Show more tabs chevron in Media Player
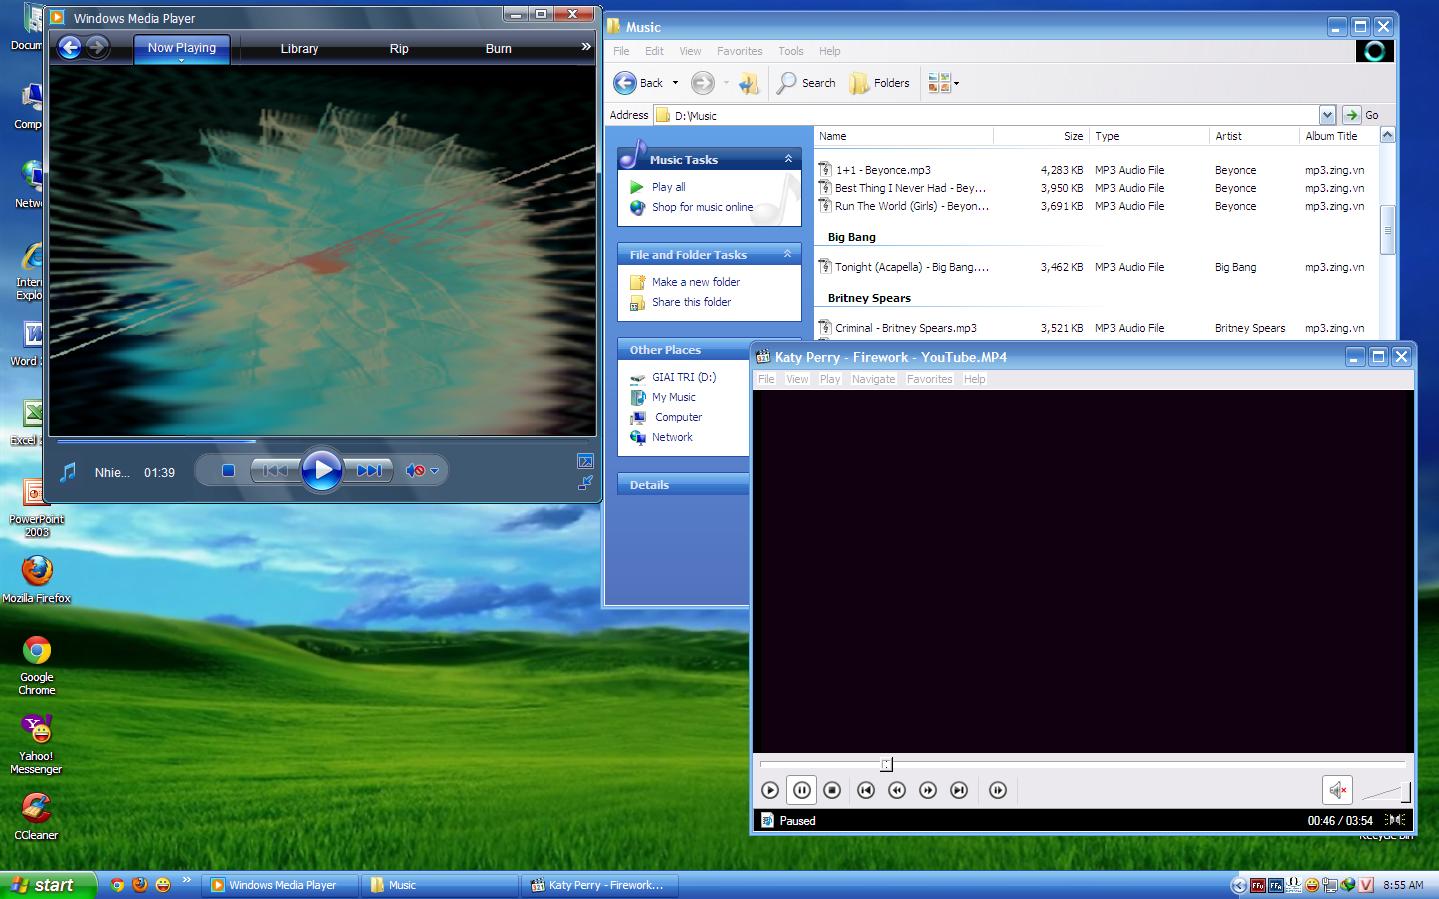This screenshot has height=899, width=1439. (586, 46)
